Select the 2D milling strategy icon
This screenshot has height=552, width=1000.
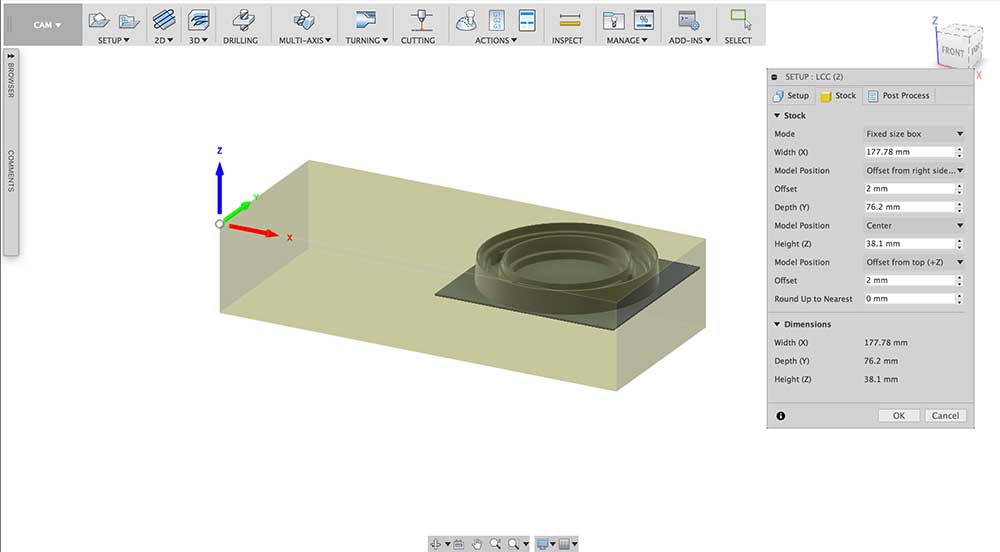[164, 20]
